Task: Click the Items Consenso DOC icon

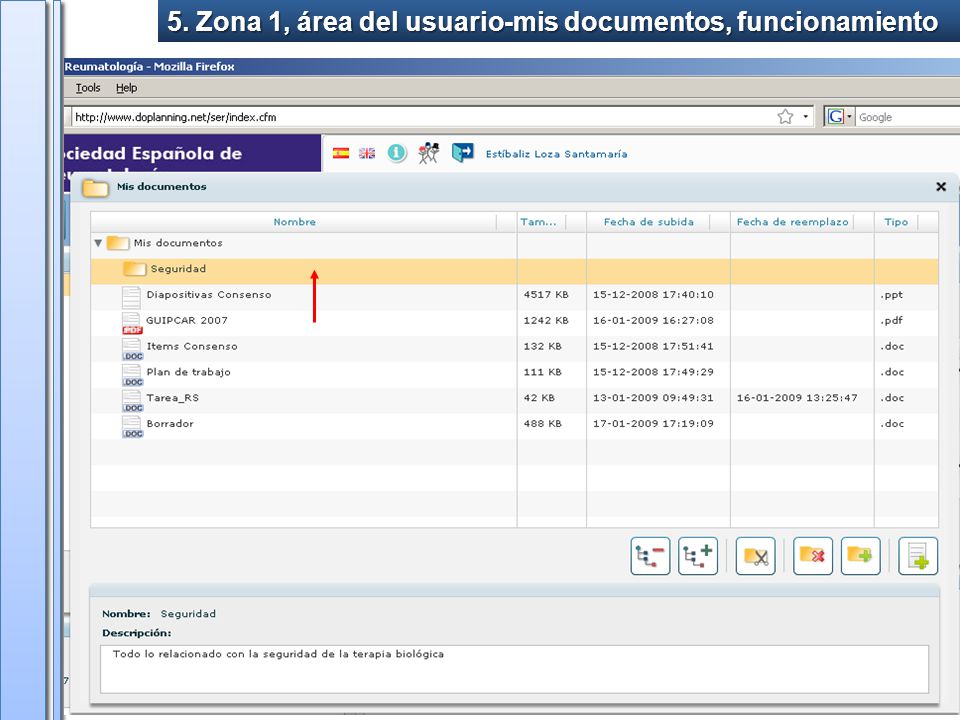Action: pos(132,349)
